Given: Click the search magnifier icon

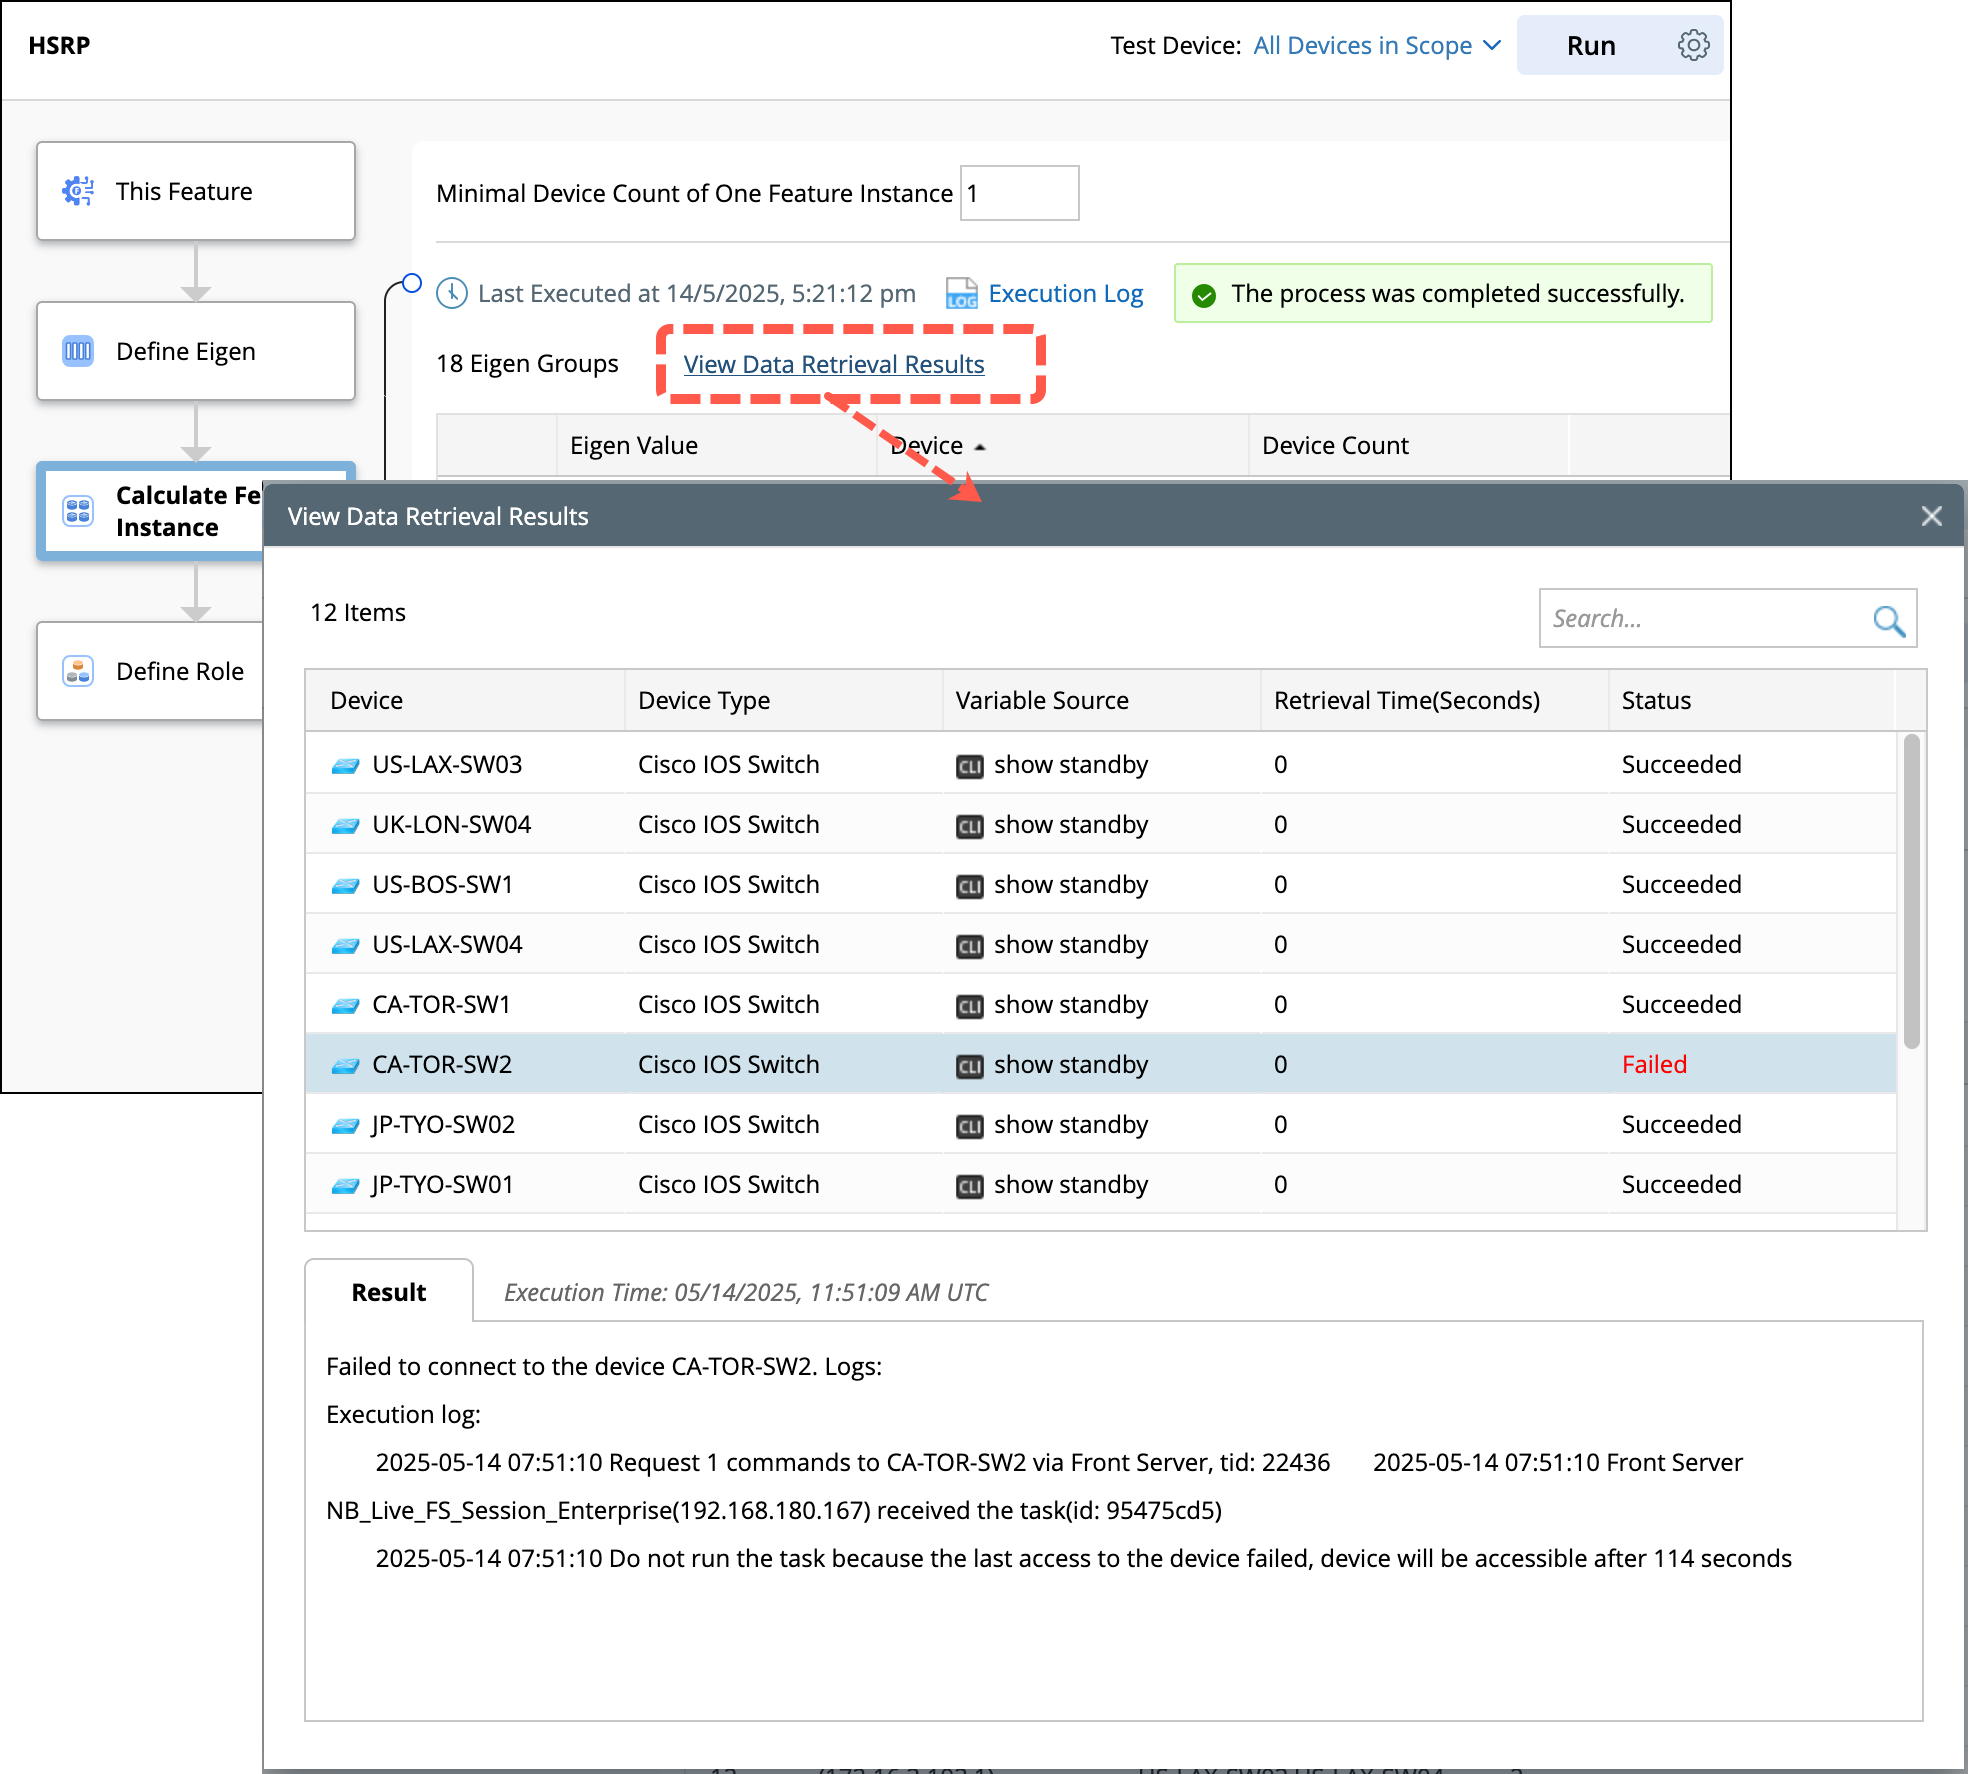Looking at the screenshot, I should 1888,620.
